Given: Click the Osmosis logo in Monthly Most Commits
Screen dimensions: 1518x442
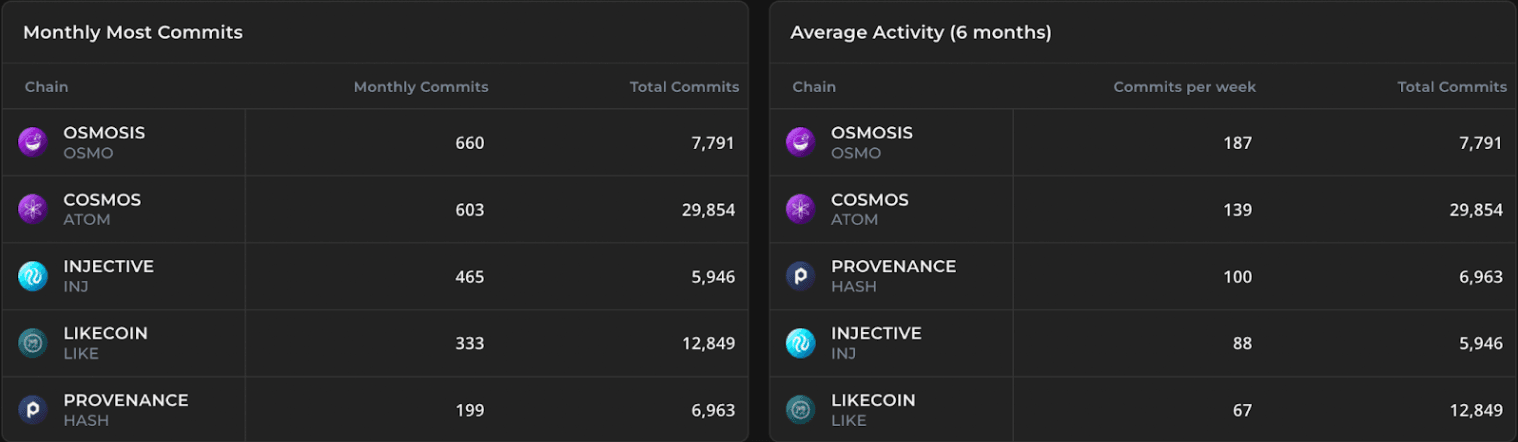Looking at the screenshot, I should (33, 142).
